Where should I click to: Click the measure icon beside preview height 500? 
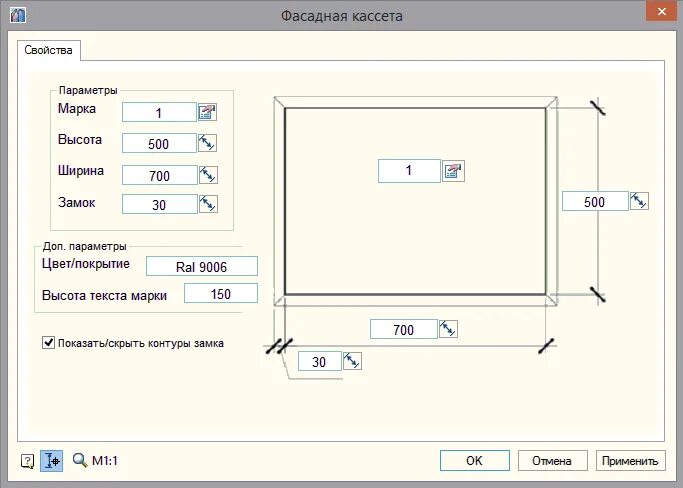tap(639, 201)
